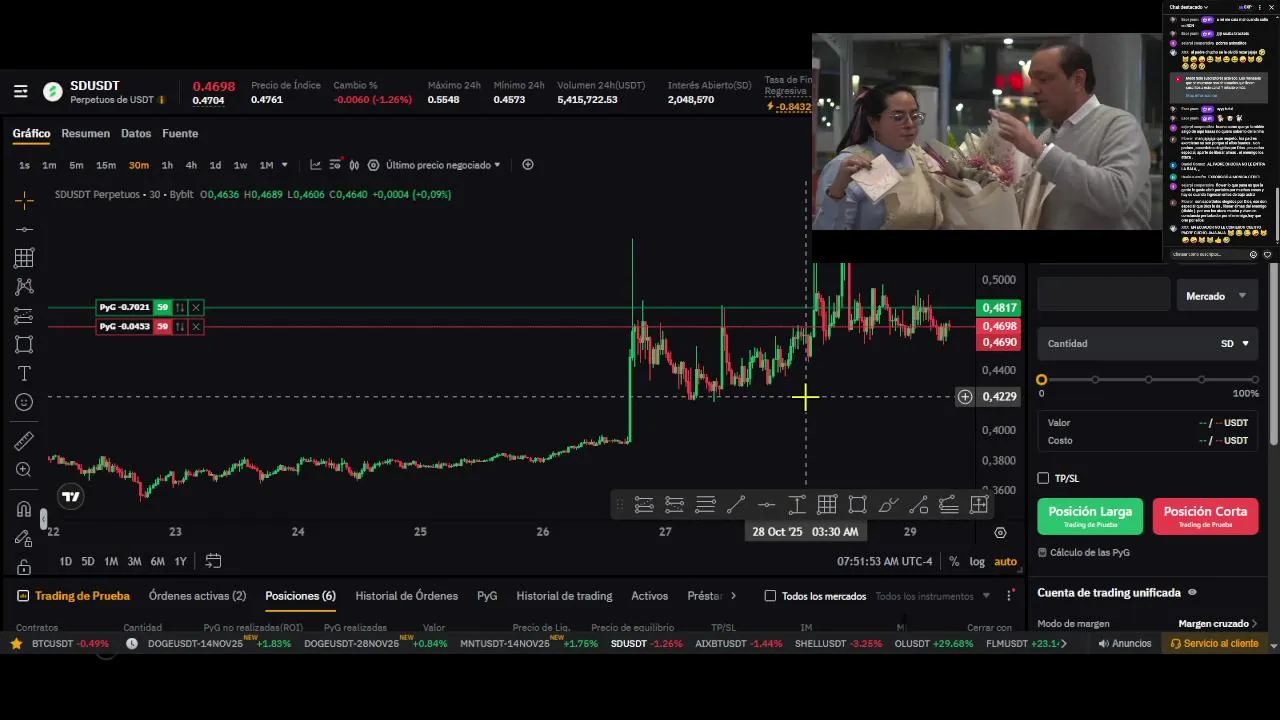Select the brush tool in floating toolbar
Image resolution: width=1280 pixels, height=720 pixels.
[x=888, y=505]
